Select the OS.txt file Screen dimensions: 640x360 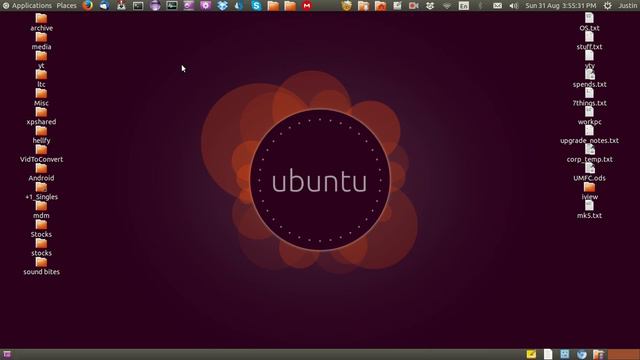pyautogui.click(x=589, y=22)
